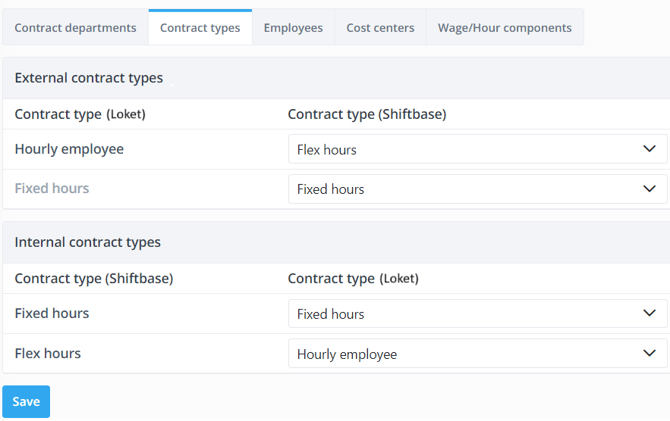Switch to the Employees tab

(x=293, y=28)
